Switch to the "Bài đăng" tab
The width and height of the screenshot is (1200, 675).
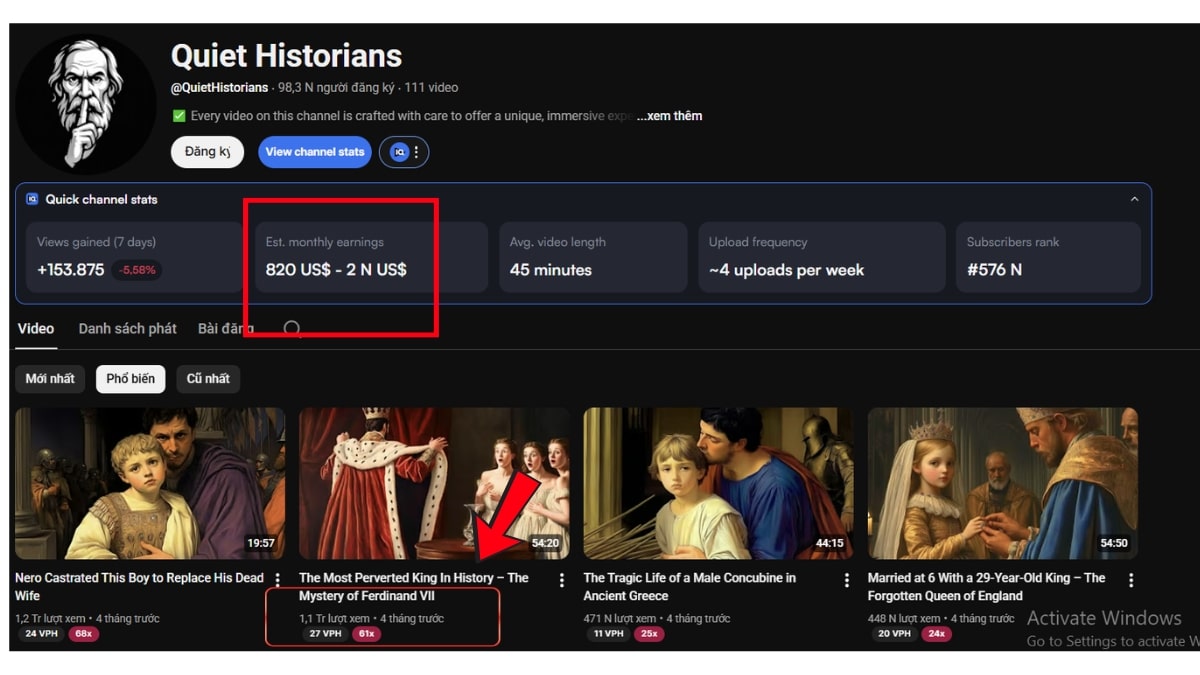[x=226, y=328]
